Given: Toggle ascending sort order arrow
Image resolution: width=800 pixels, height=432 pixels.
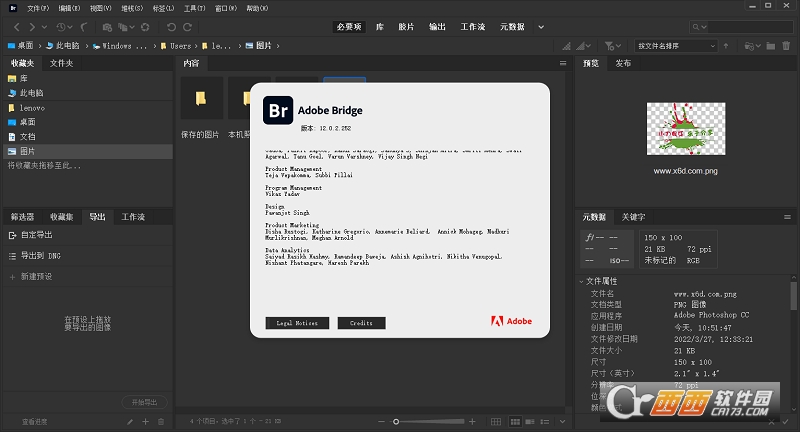Looking at the screenshot, I should (x=727, y=46).
